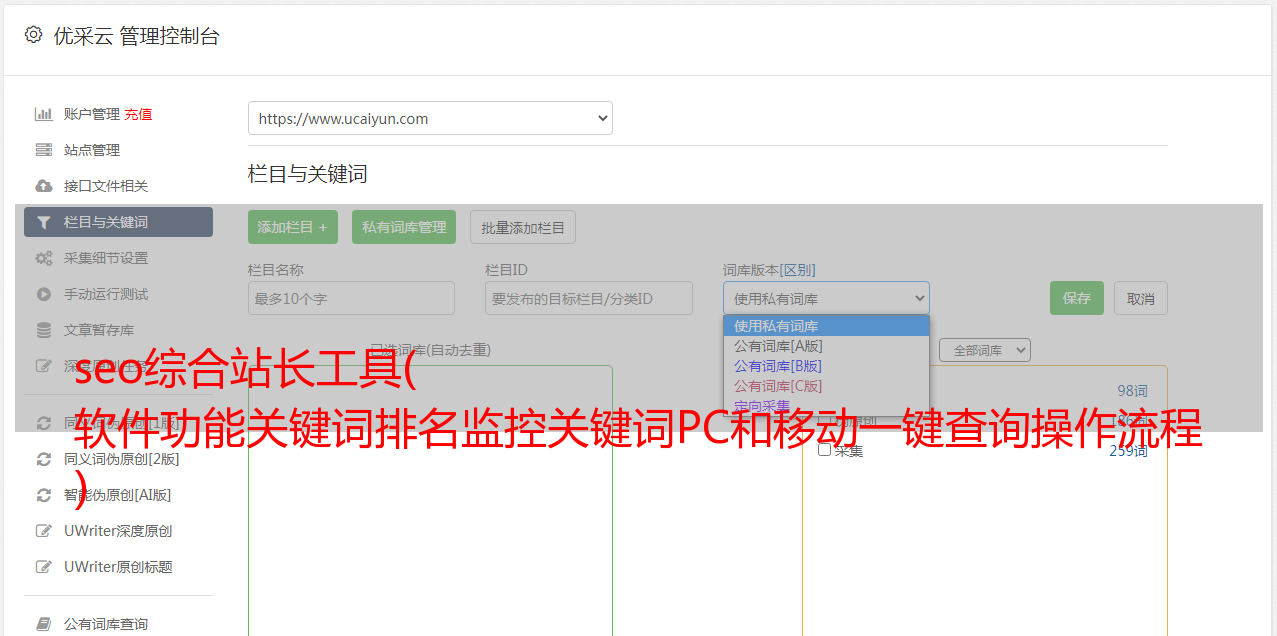Click the server icon for 站点管理
1277x636 pixels.
(43, 150)
